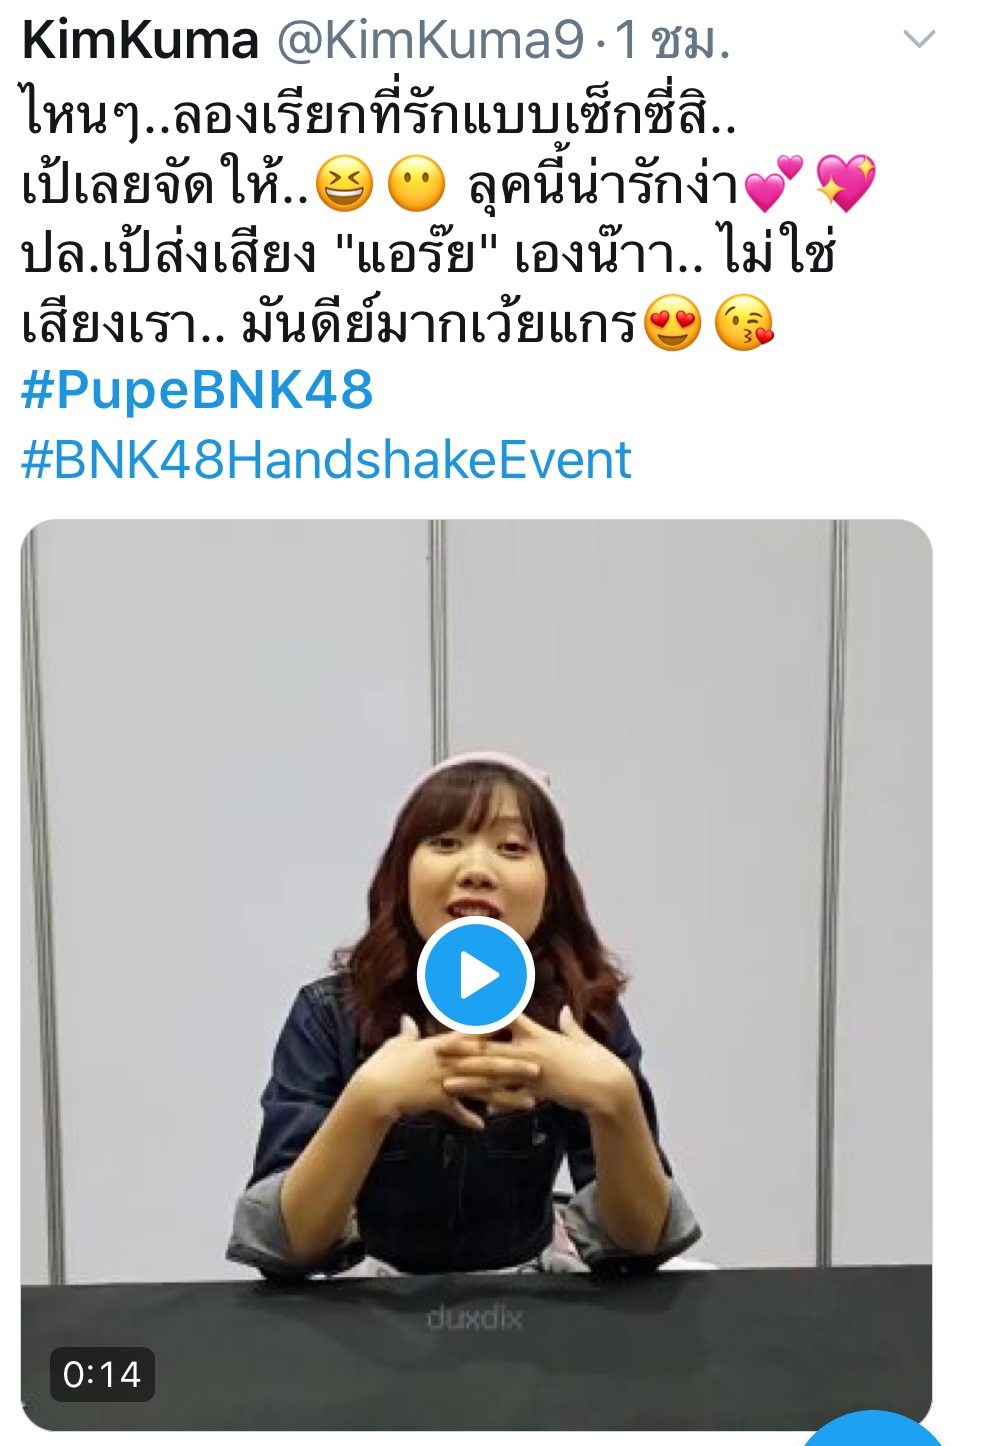This screenshot has height=1446, width=982.
Task: Open the tweet via the 1 ชม. timestamp
Action: [x=671, y=41]
